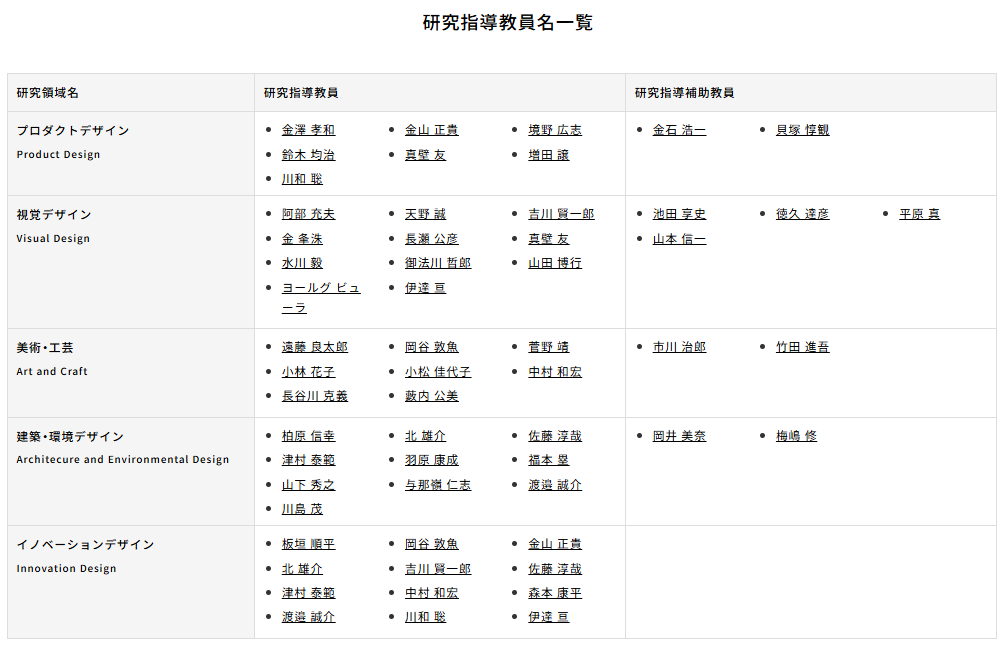Open 御法川 哲郎 profile link
Screen dimensions: 1003x645
[x=438, y=263]
